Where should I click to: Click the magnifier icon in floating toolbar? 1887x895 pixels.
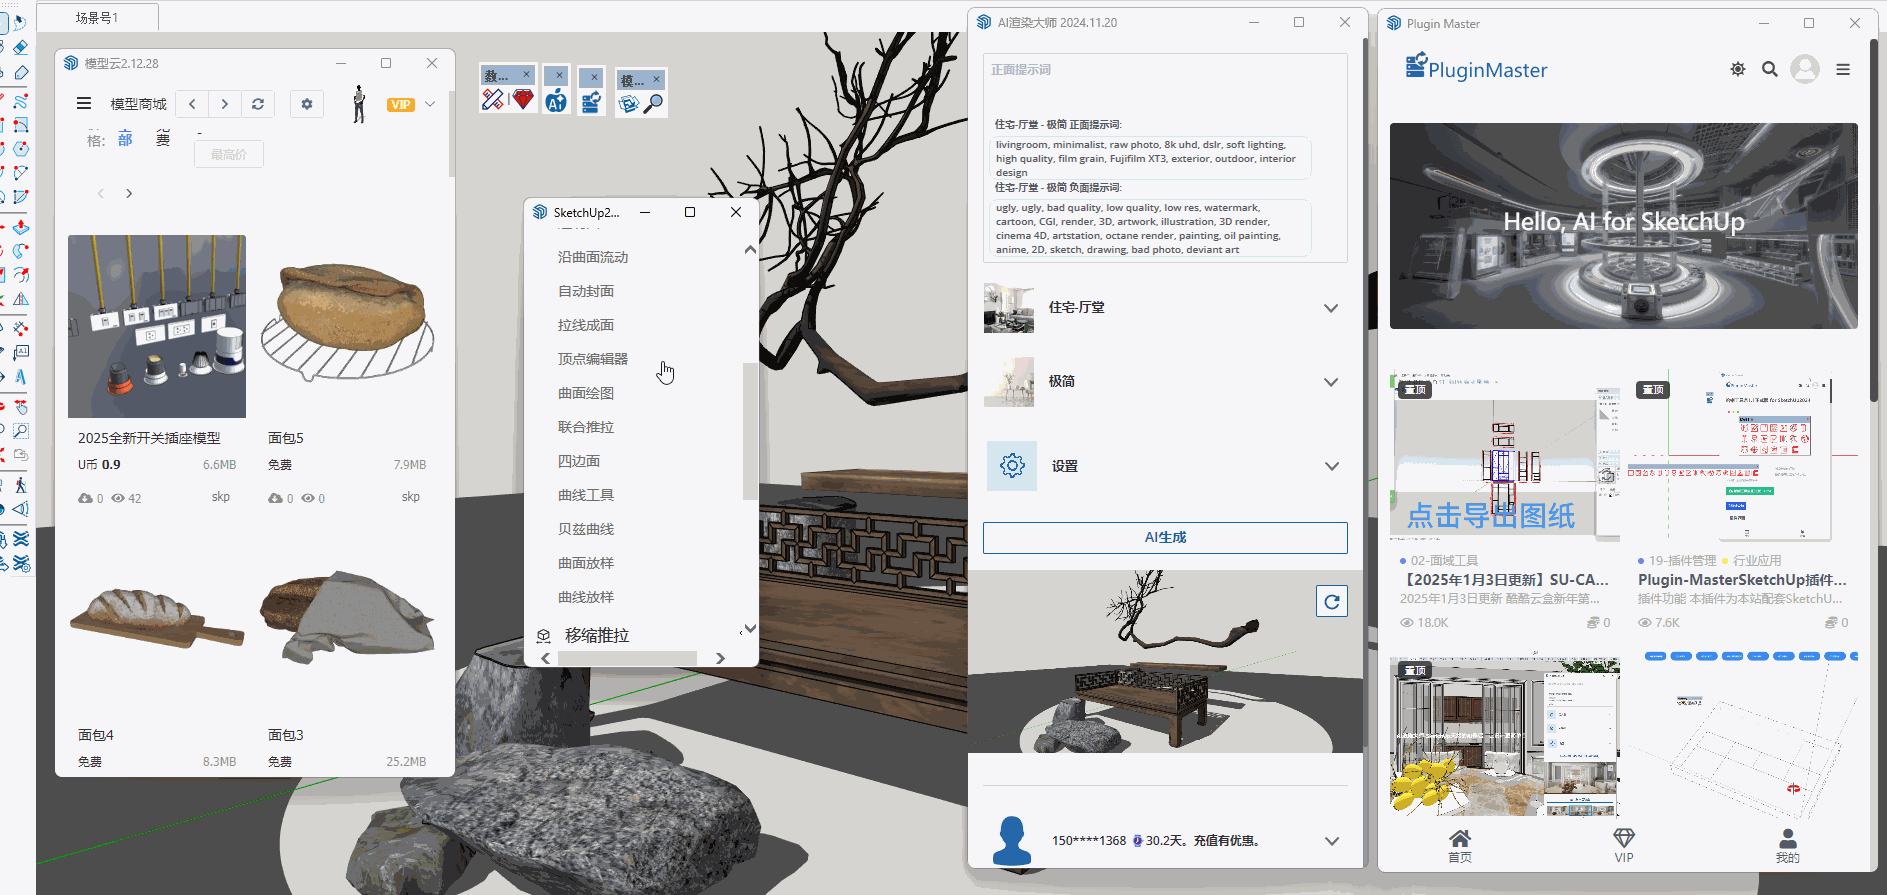click(653, 103)
